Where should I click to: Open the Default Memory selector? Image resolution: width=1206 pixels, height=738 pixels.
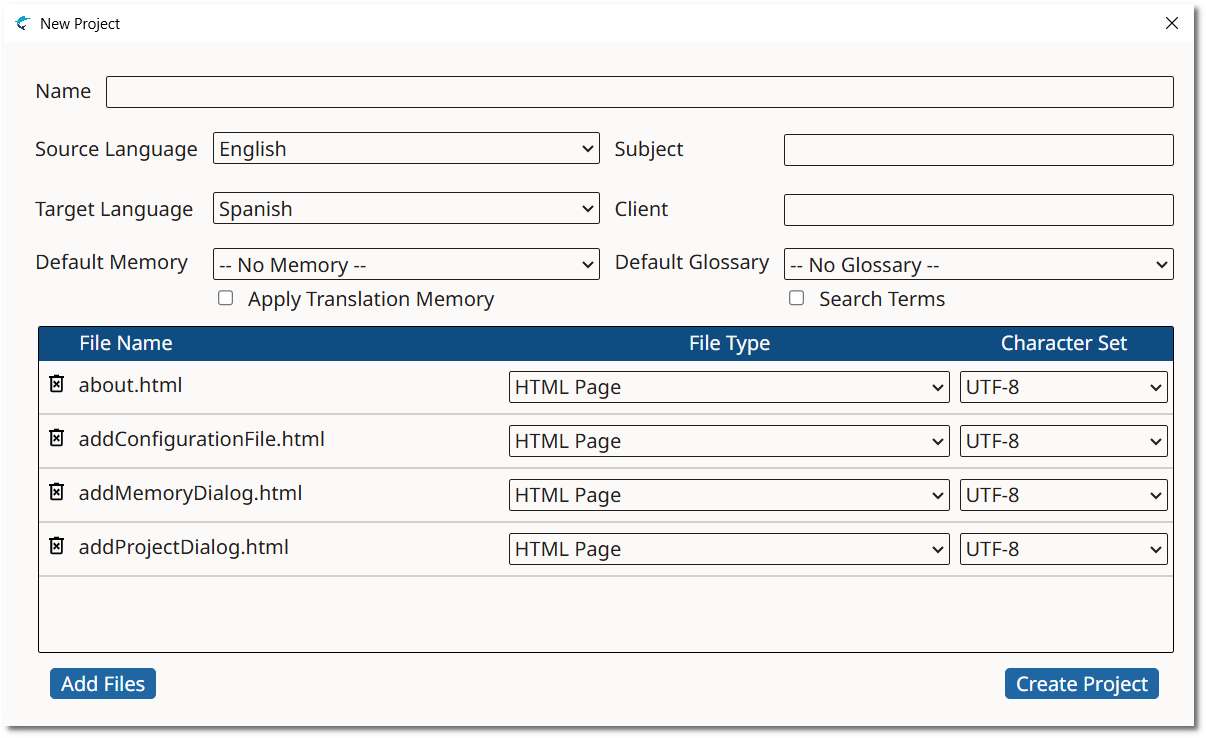coord(406,265)
